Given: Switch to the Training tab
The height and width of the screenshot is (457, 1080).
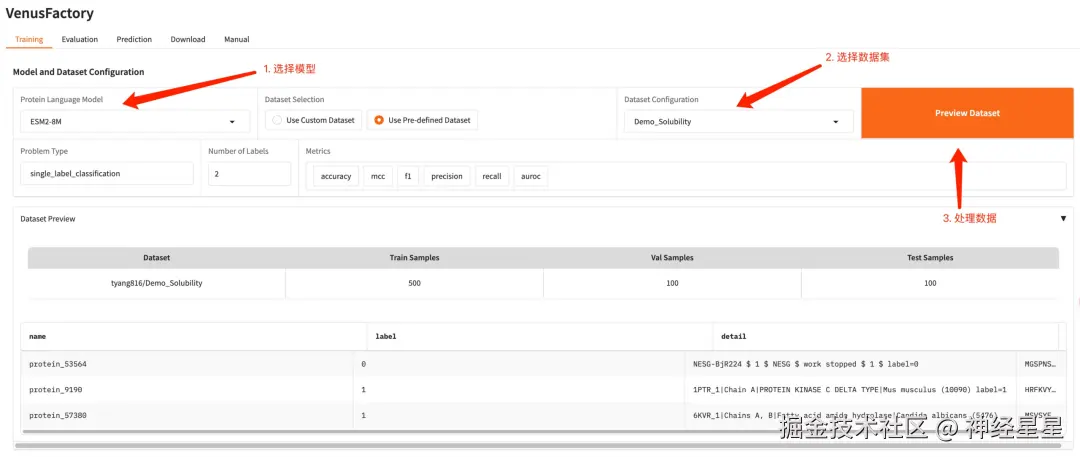Looking at the screenshot, I should [x=29, y=39].
